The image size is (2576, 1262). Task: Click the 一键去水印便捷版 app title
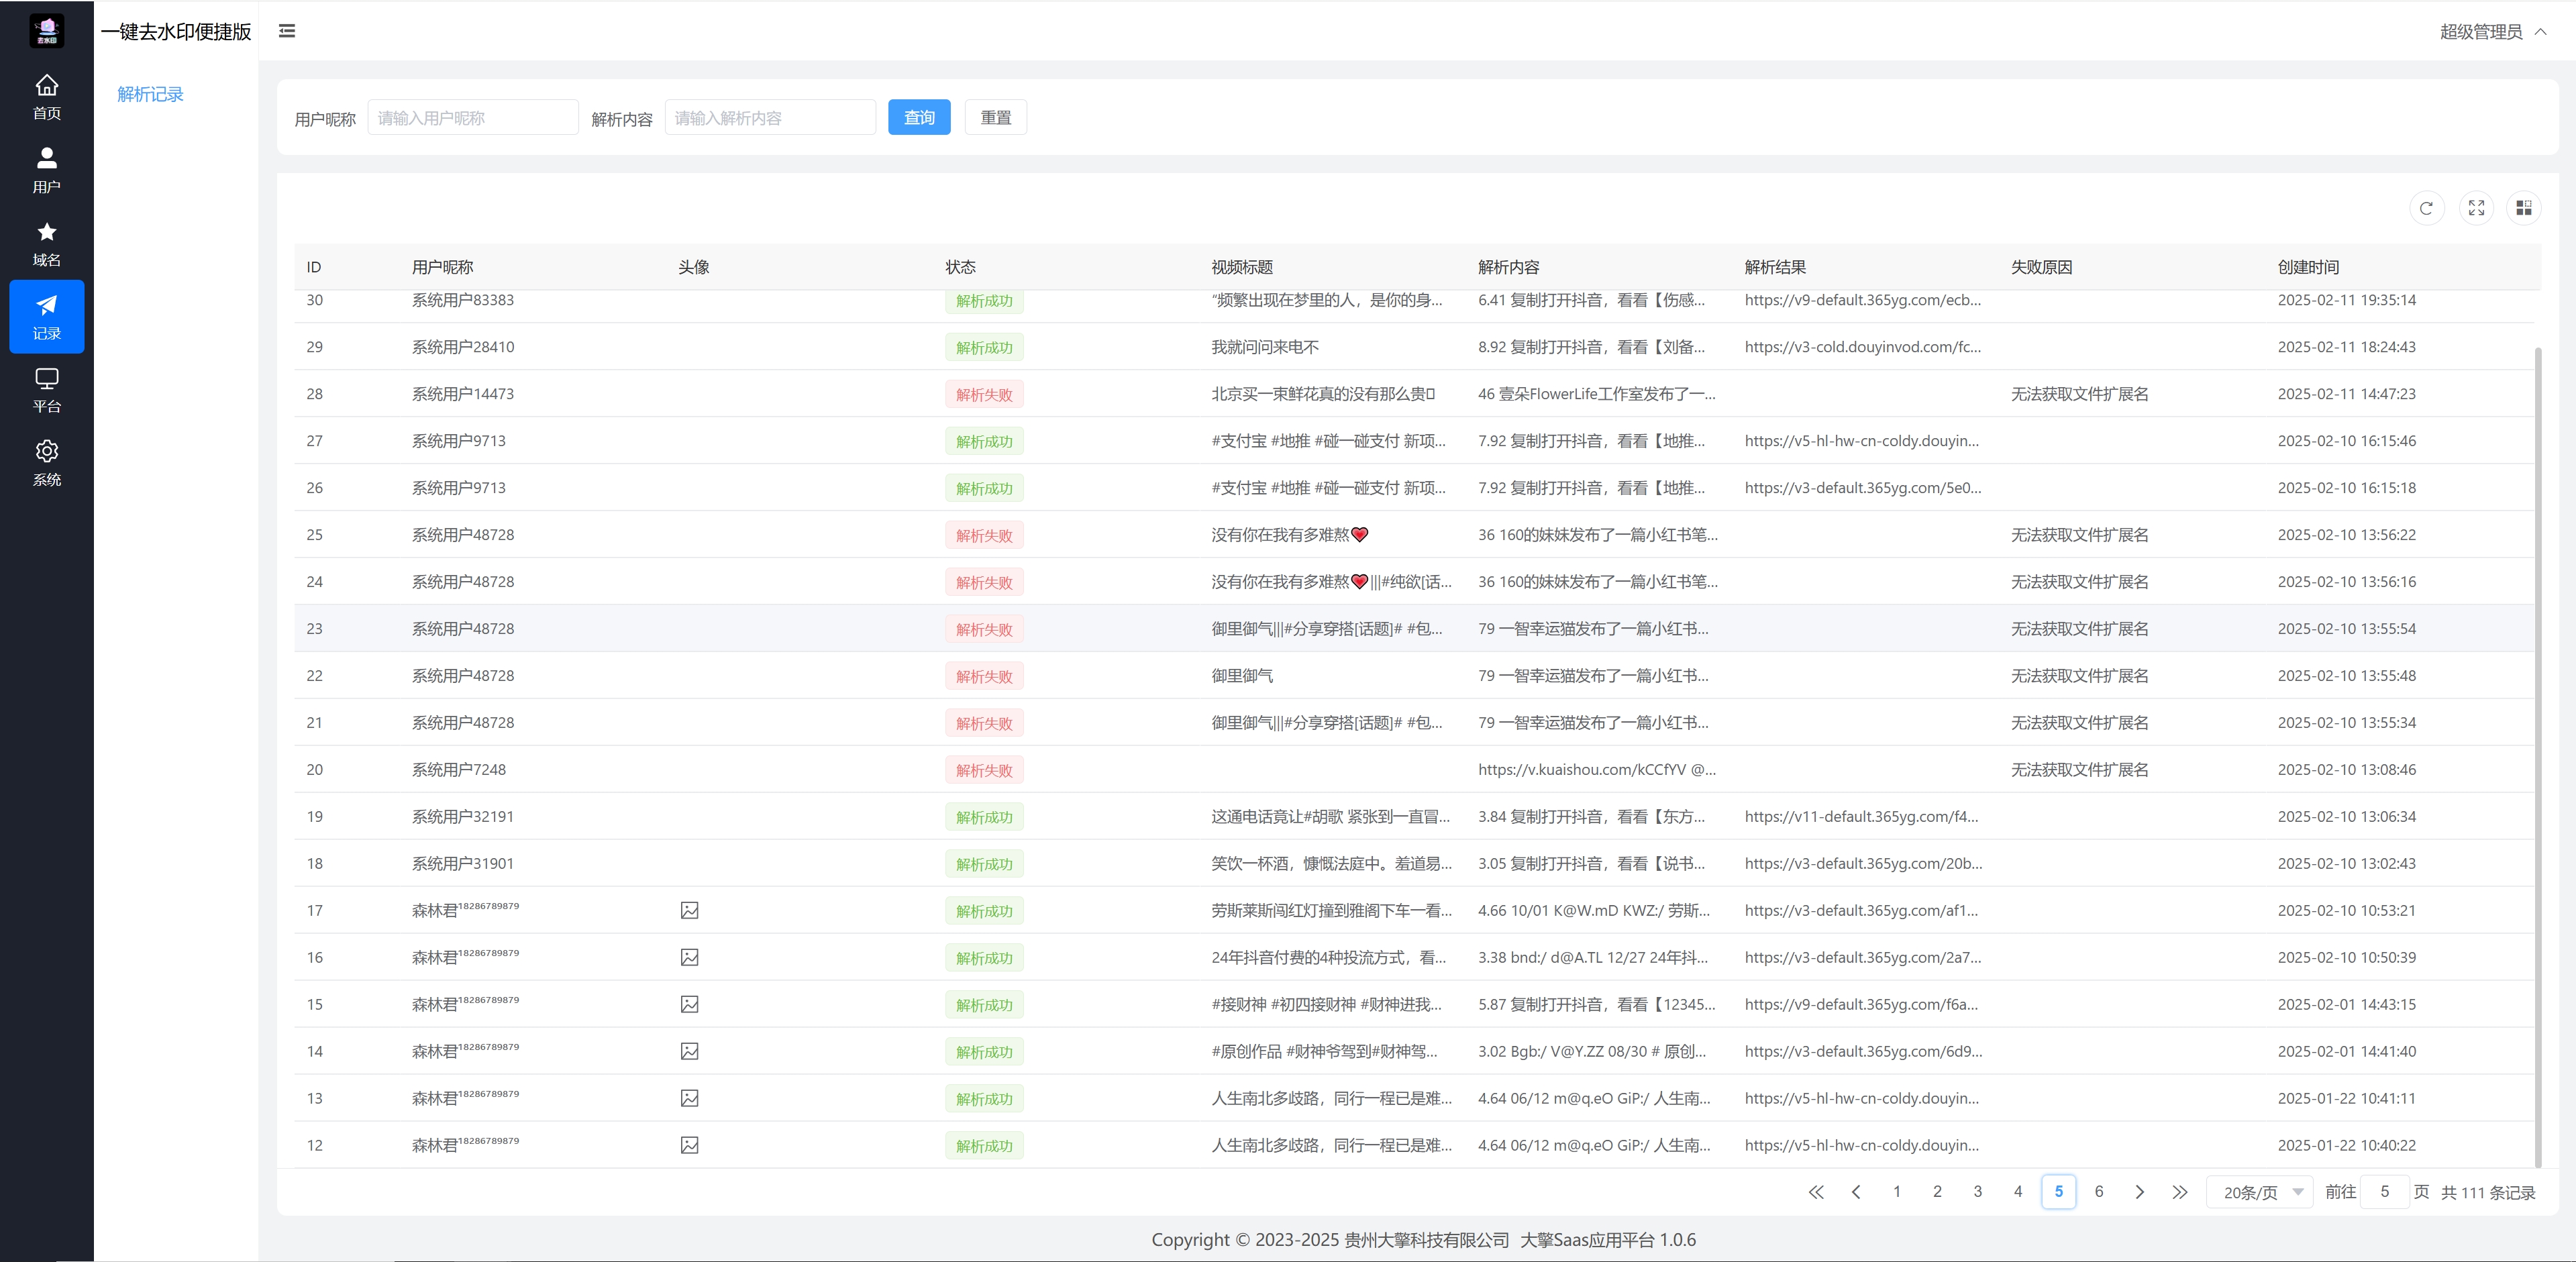[176, 31]
